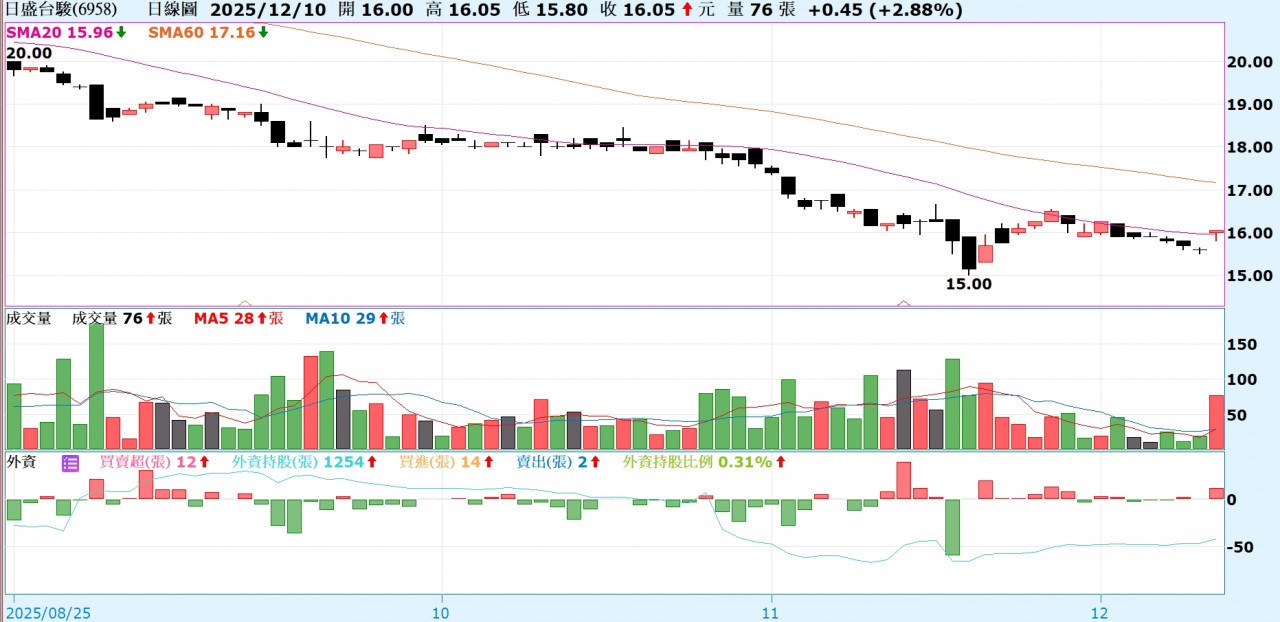The width and height of the screenshot is (1280, 622).
Task: Click the purple list icon beside 外資
Action: [x=70, y=463]
